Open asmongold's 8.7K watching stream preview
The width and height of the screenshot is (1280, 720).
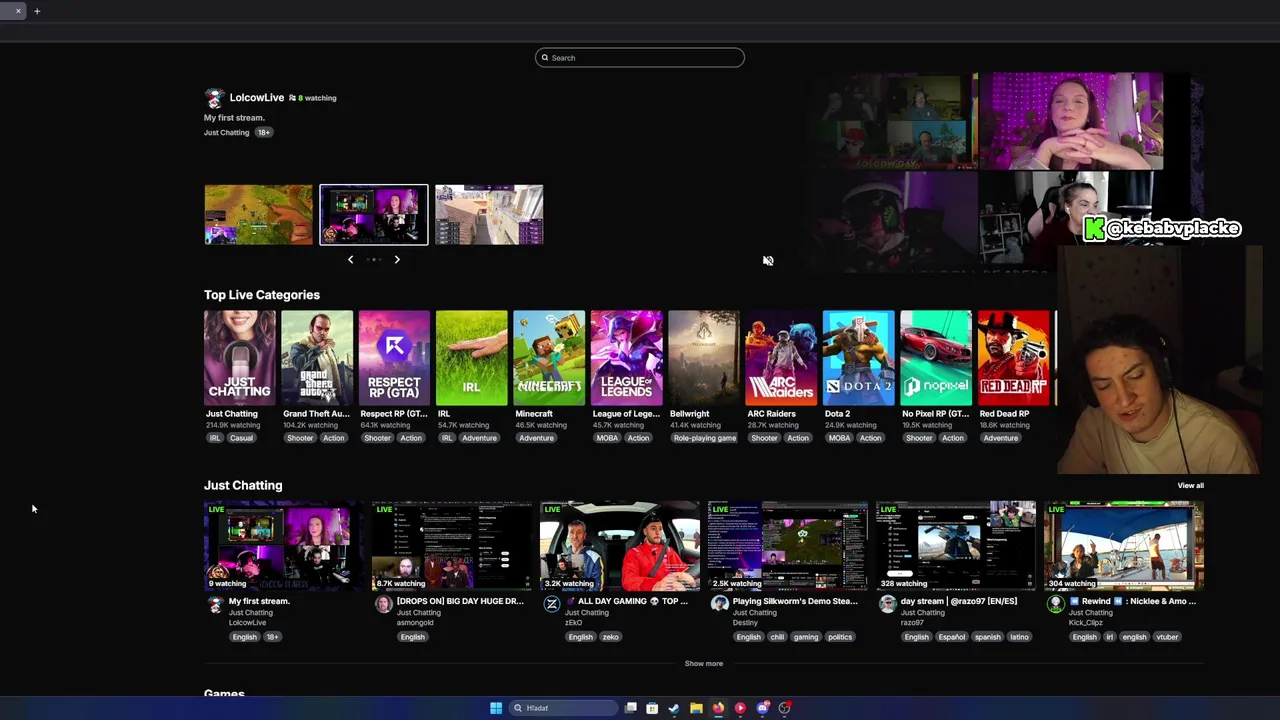452,546
